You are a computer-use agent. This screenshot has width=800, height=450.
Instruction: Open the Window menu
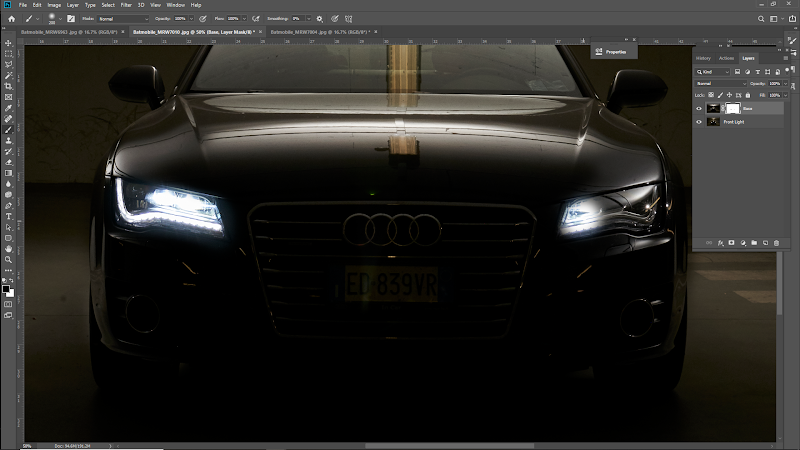tap(176, 5)
